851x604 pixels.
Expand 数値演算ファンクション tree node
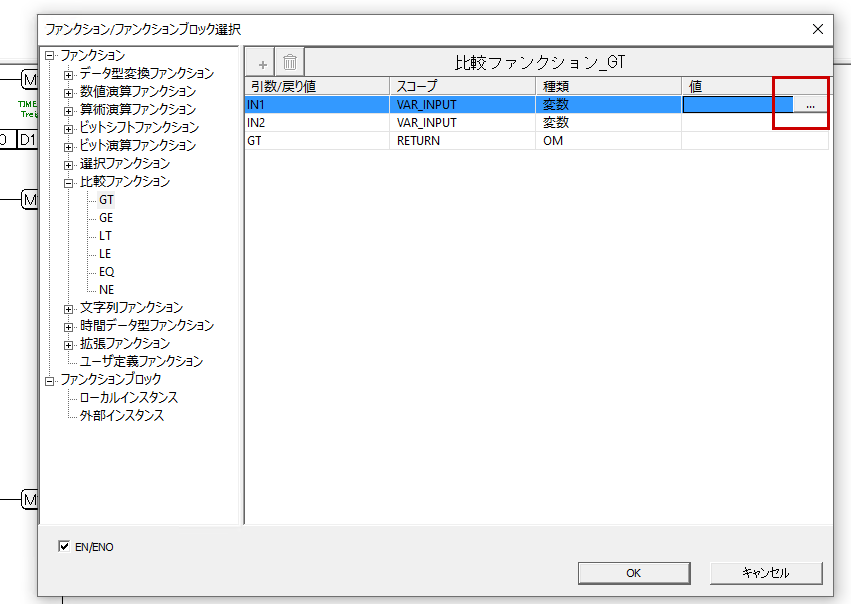pyautogui.click(x=68, y=92)
